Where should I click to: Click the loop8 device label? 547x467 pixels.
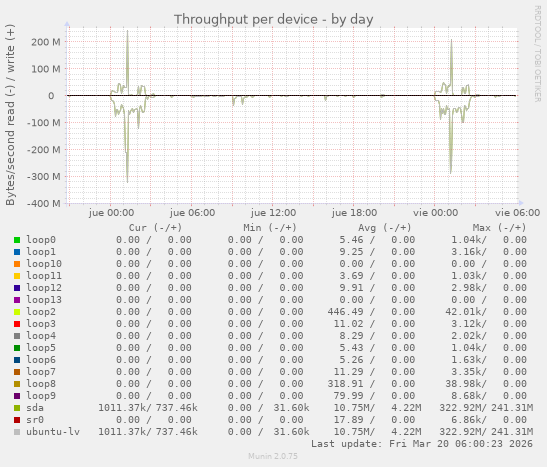click(x=41, y=384)
